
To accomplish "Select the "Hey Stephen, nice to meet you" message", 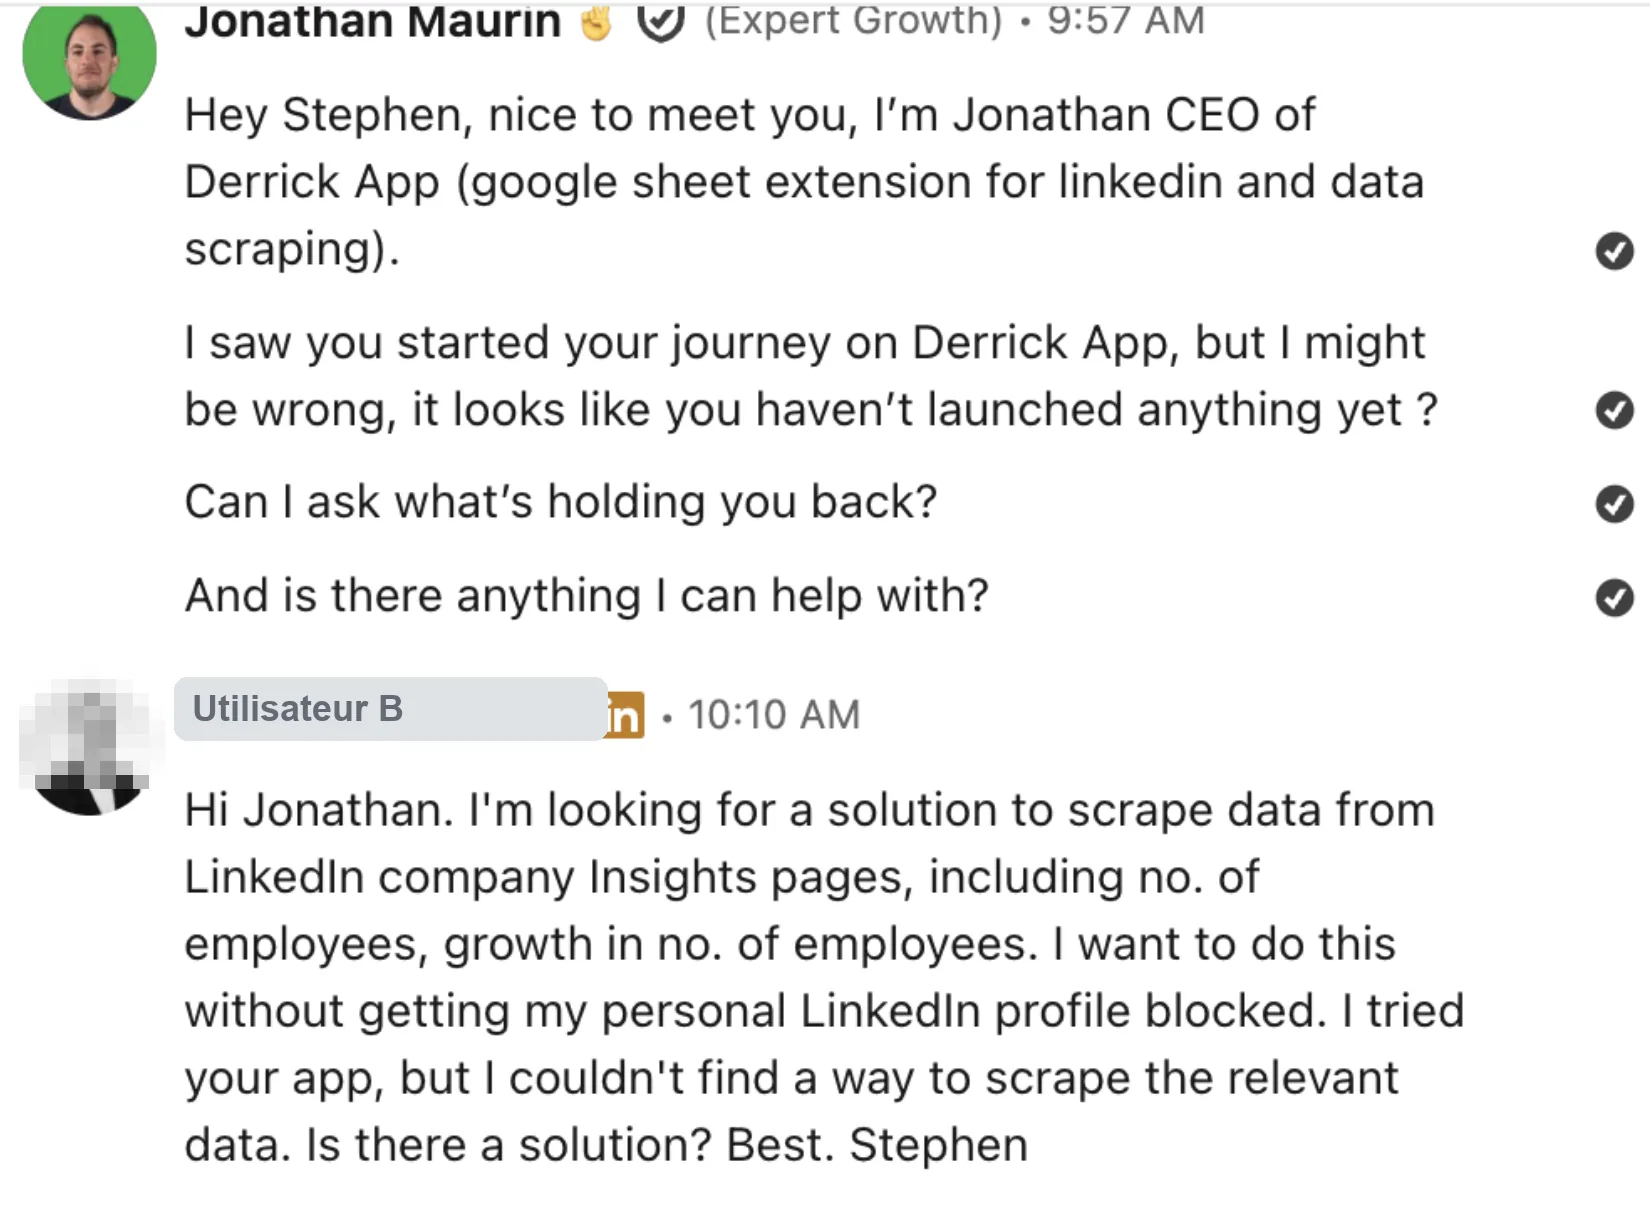I will (805, 181).
